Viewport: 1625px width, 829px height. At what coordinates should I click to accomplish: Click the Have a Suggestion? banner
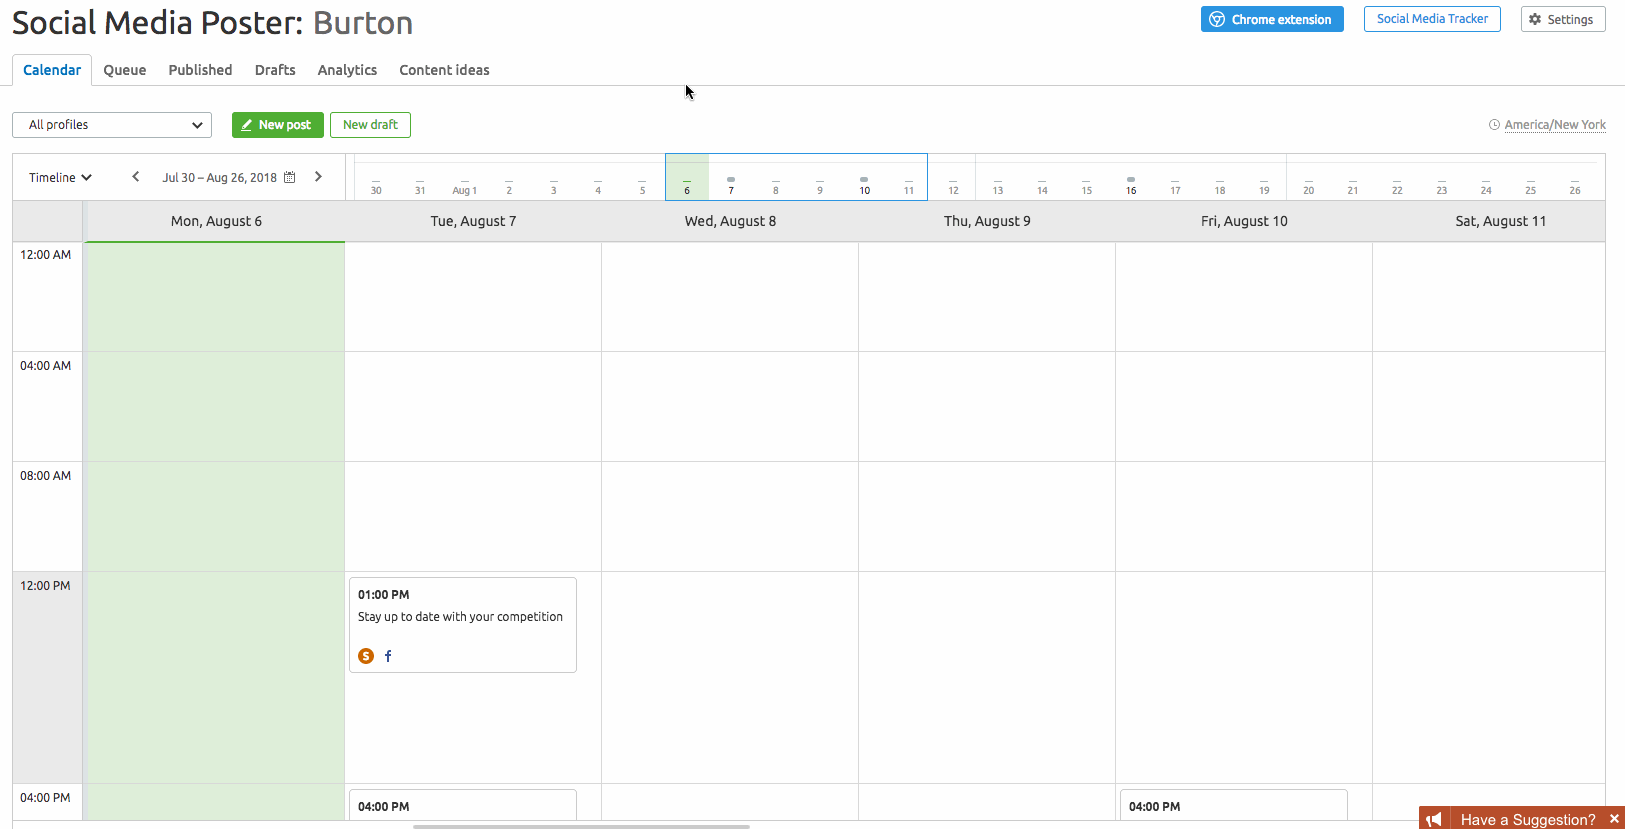pos(1528,819)
